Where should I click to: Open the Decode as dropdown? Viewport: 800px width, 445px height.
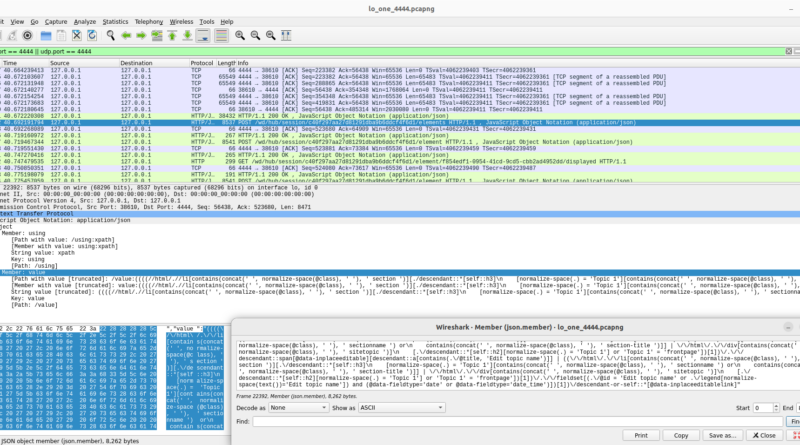pyautogui.click(x=298, y=408)
